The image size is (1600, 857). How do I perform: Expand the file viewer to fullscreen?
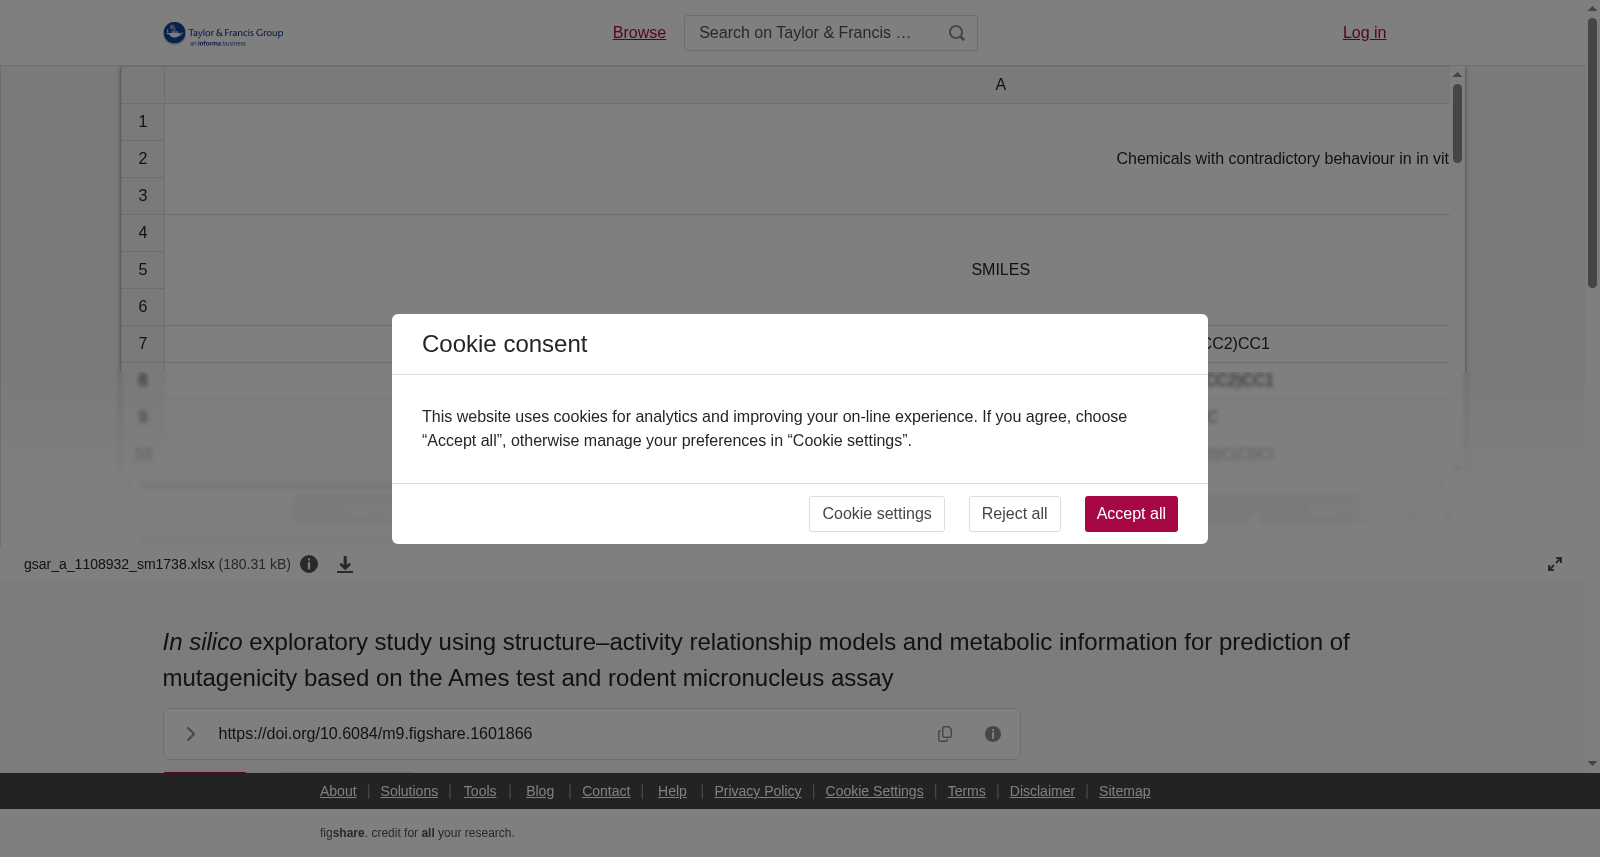click(x=1555, y=564)
